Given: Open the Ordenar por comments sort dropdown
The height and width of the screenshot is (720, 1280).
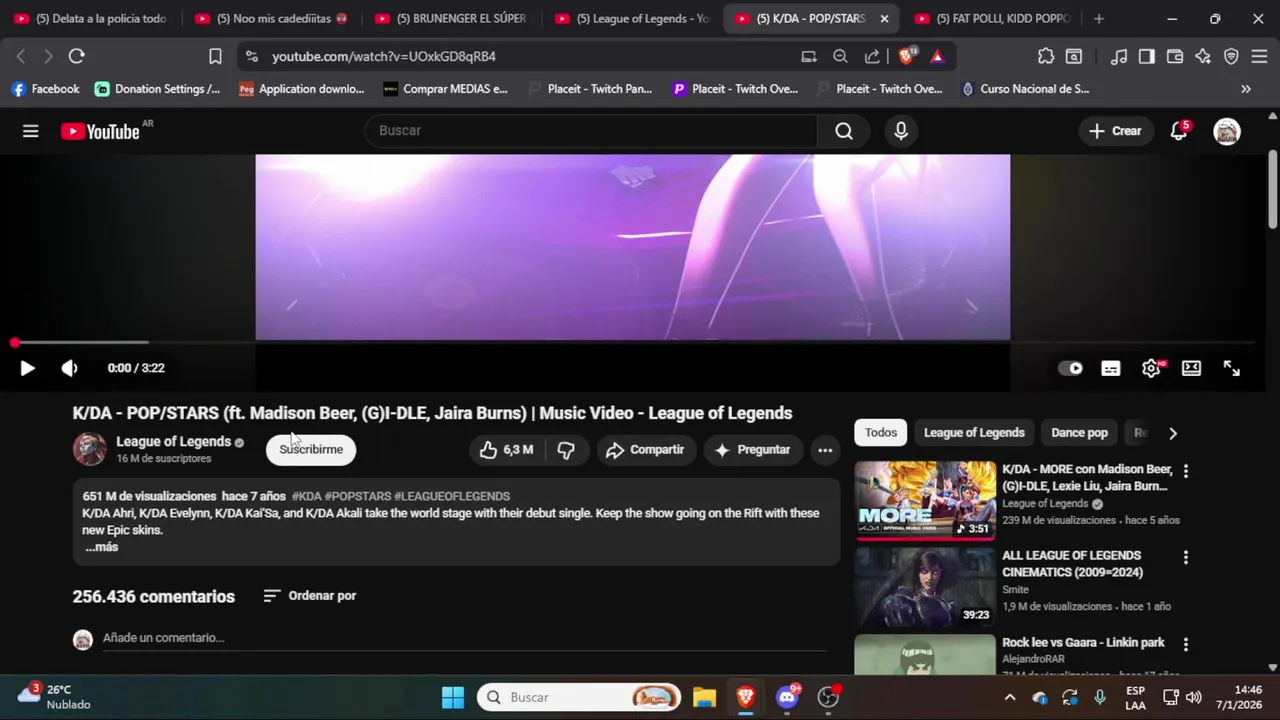Looking at the screenshot, I should click(x=310, y=596).
